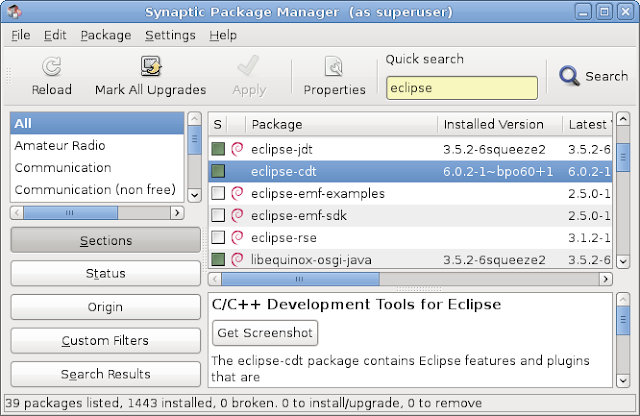Click the package list horizontal scrollbar thumb

300,279
